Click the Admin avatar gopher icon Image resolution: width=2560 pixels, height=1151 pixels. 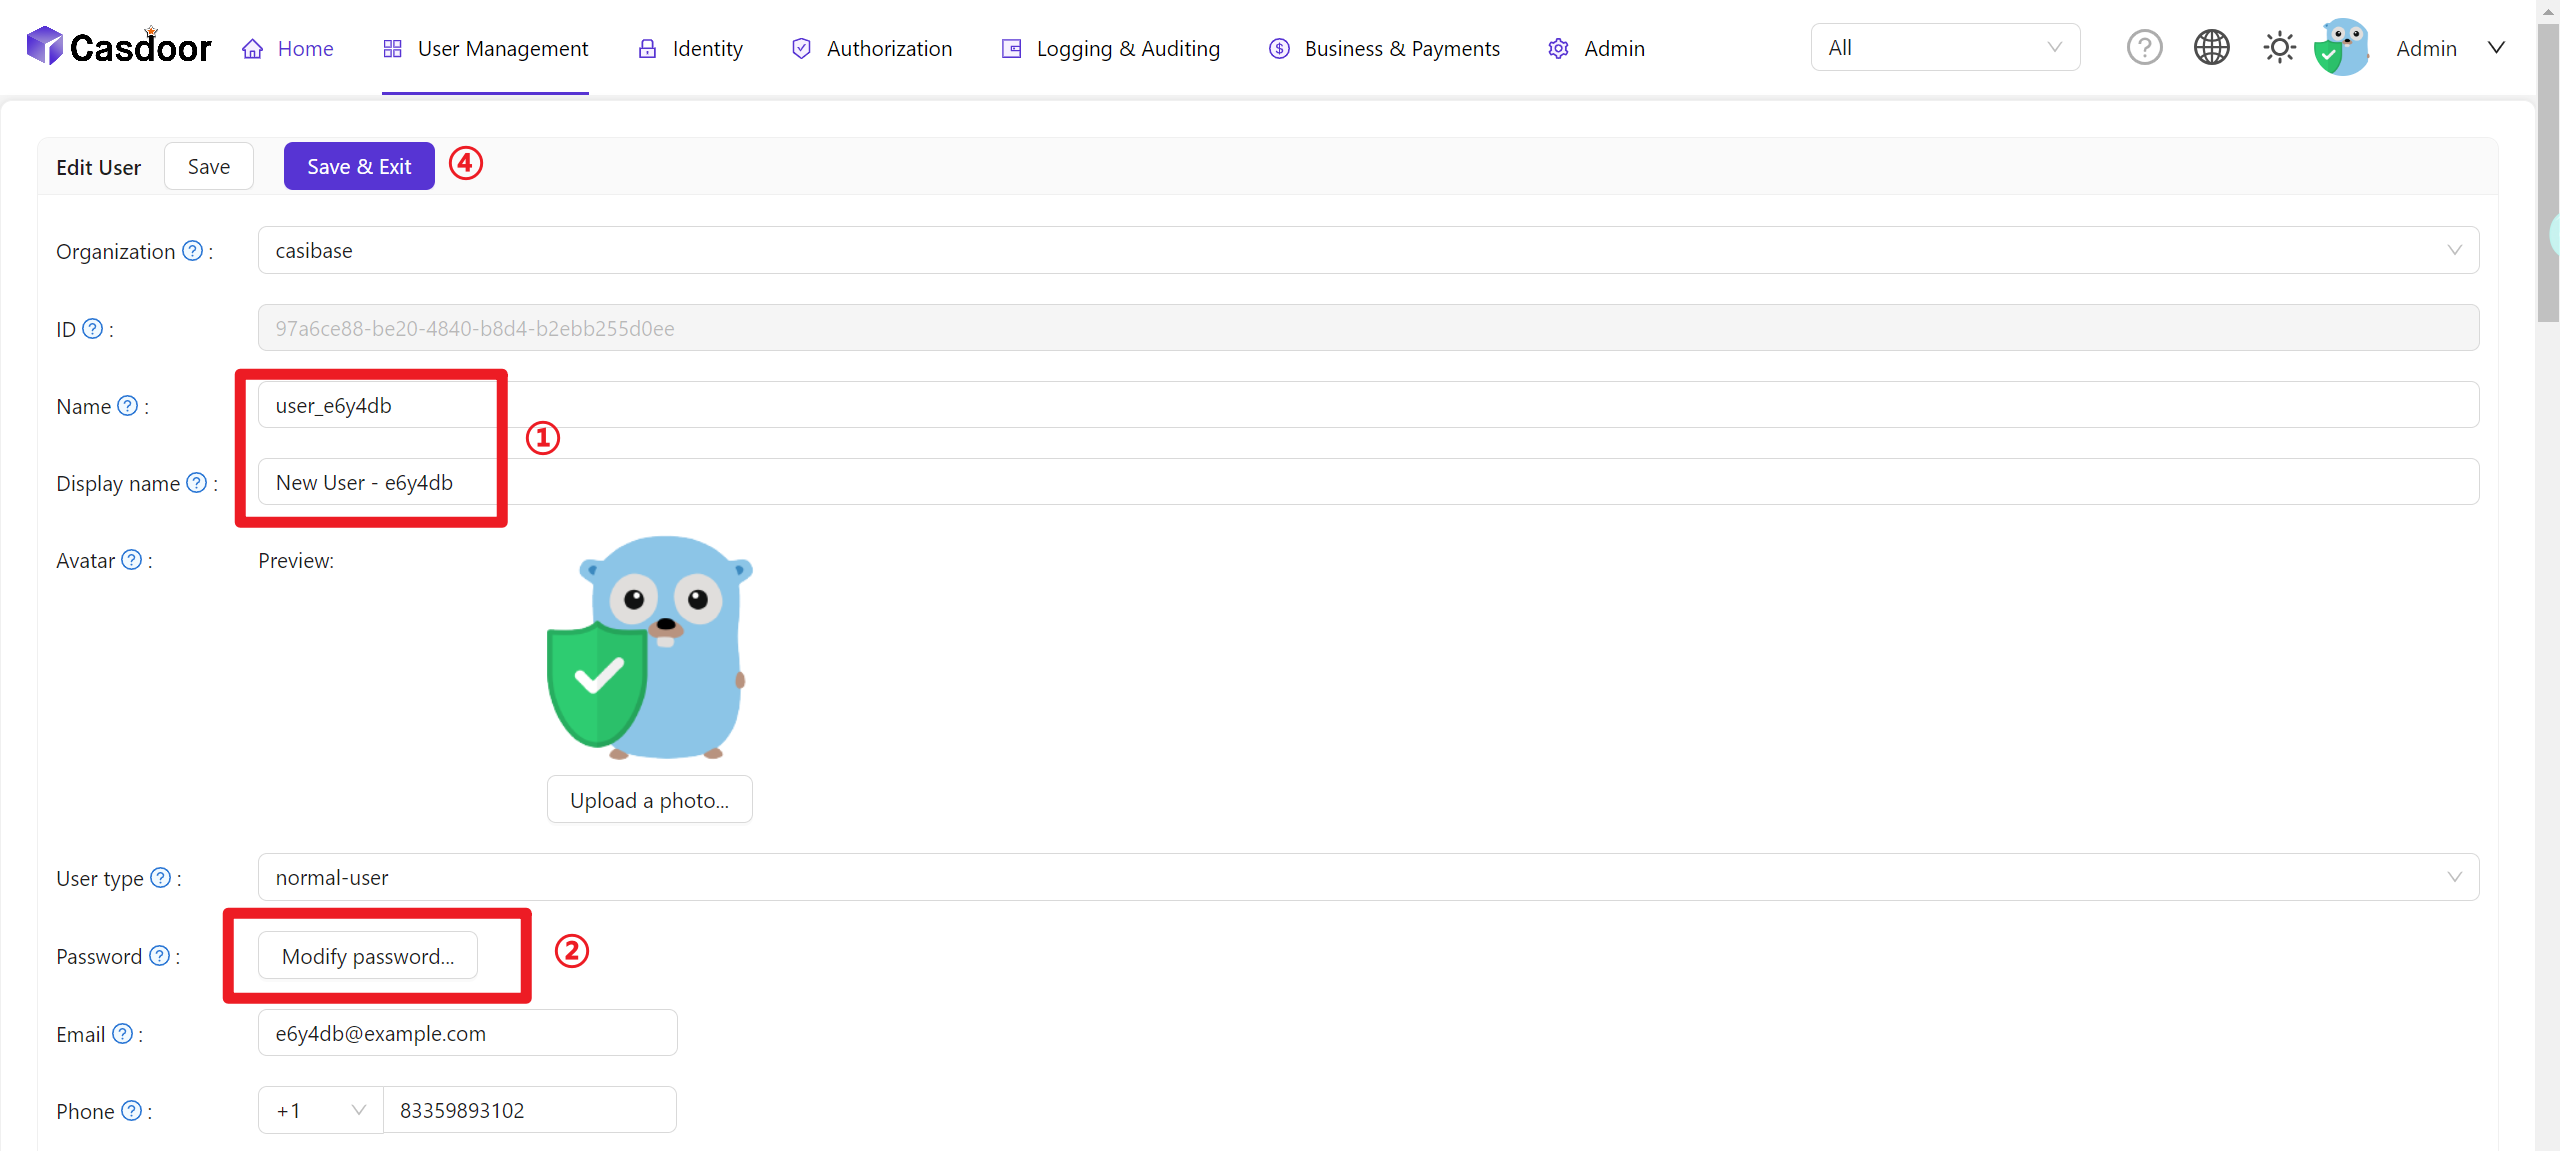[x=2342, y=47]
